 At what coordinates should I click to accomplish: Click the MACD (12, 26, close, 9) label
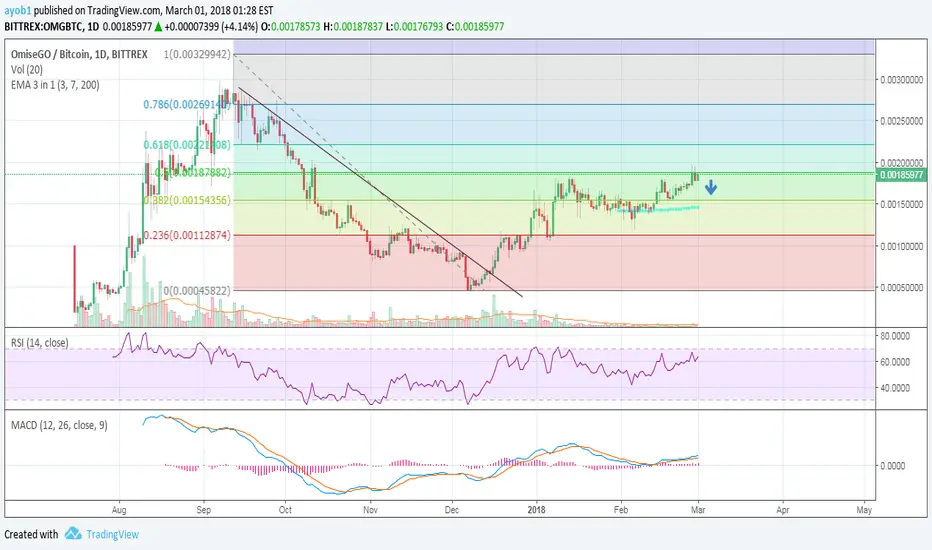(x=59, y=425)
